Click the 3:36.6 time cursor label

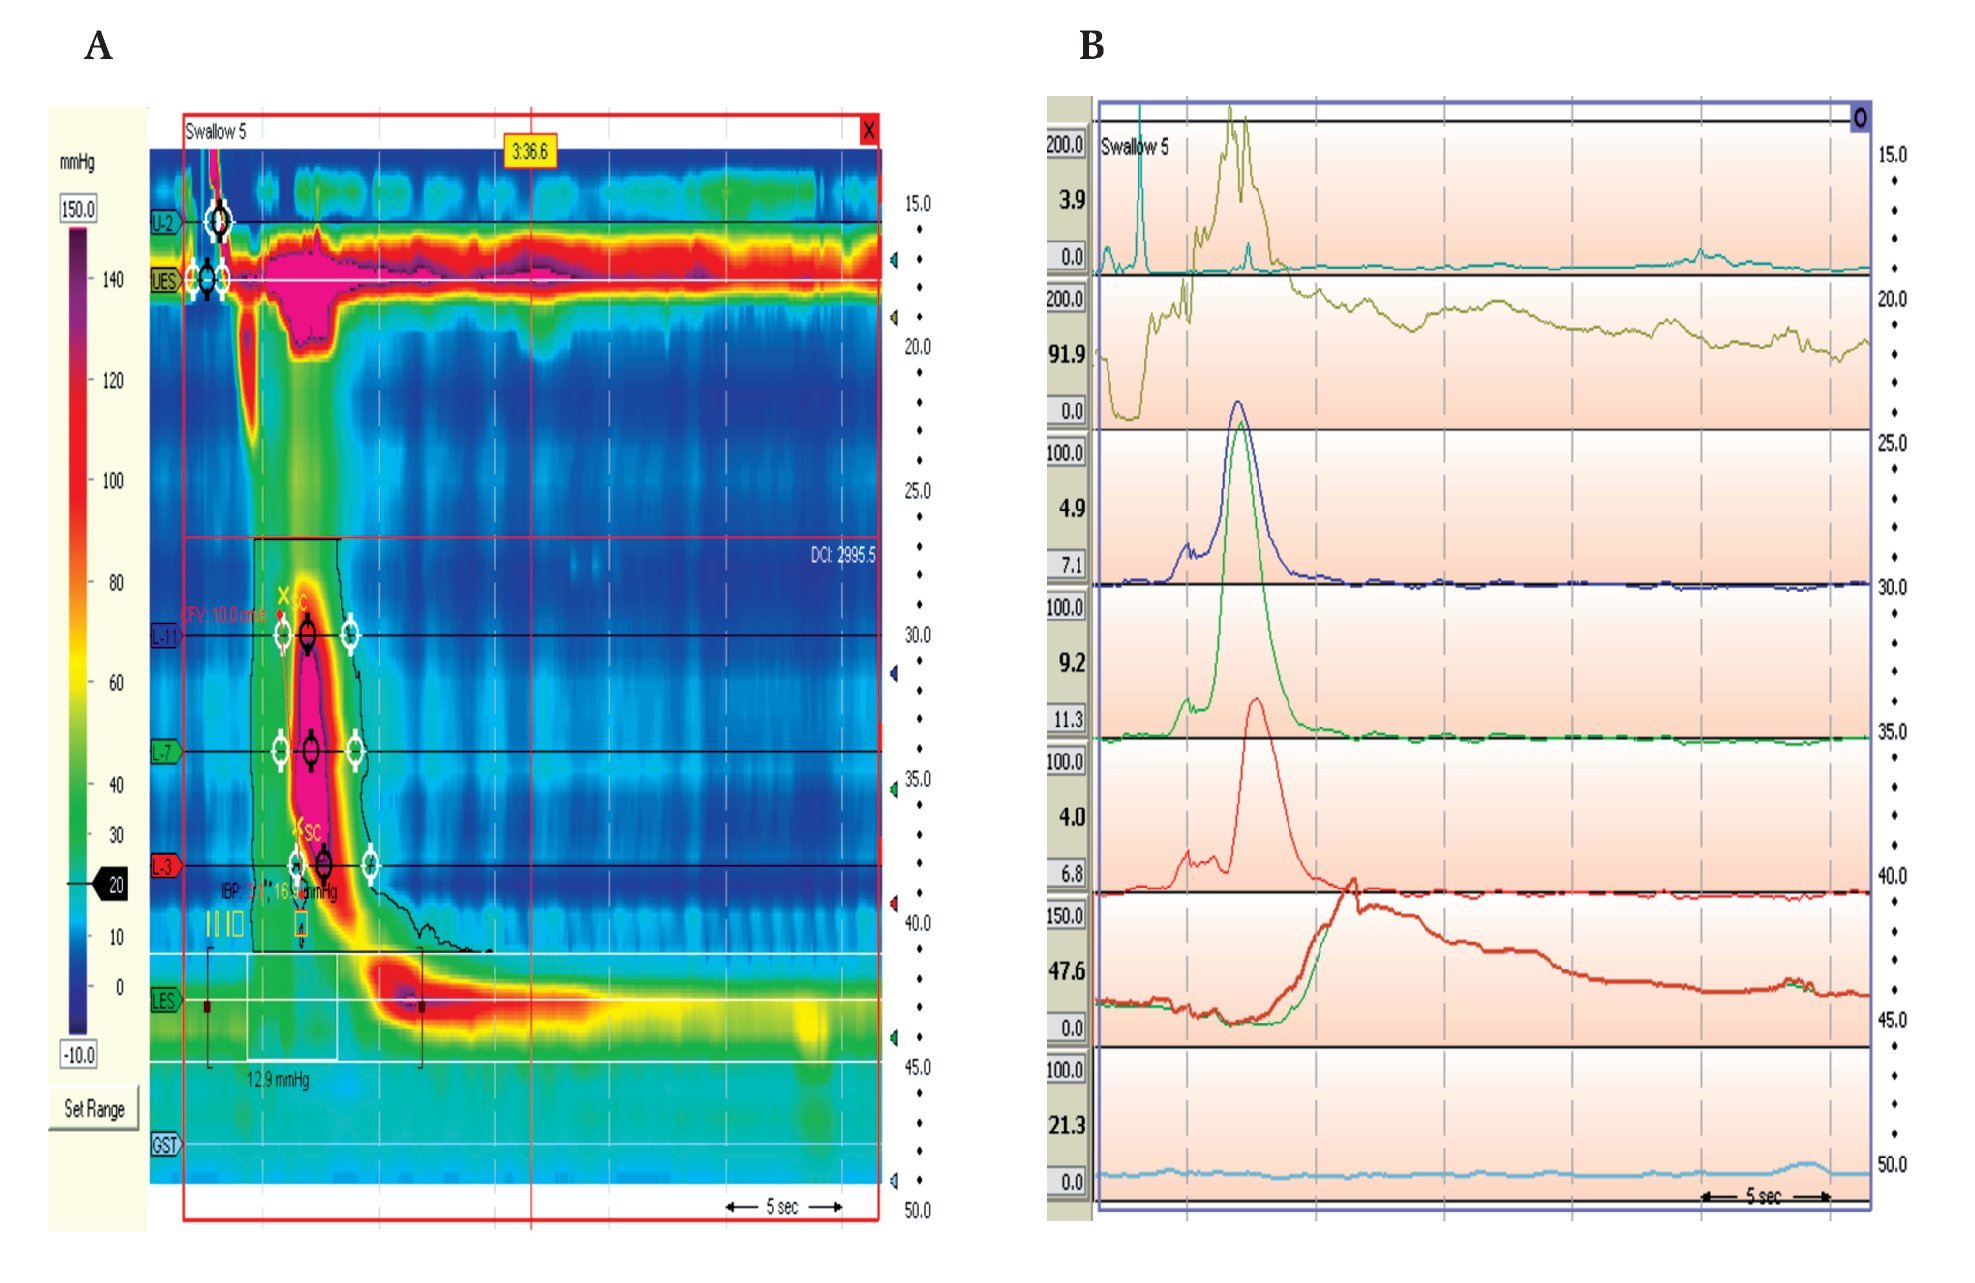[x=529, y=152]
